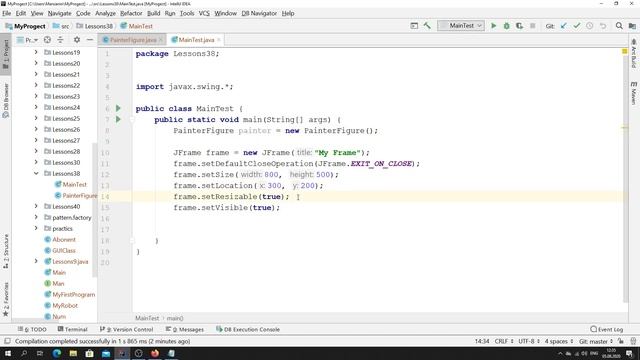Close the PainterFigure.java tab
The width and height of the screenshot is (640, 360).
(x=161, y=40)
